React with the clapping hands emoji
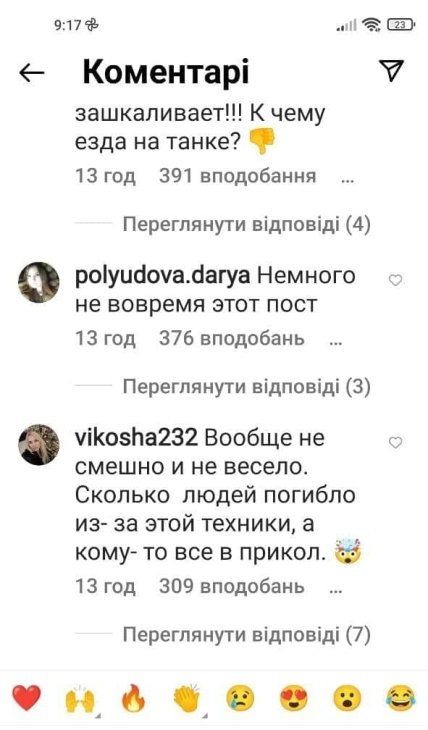The image size is (428, 730). tap(187, 698)
